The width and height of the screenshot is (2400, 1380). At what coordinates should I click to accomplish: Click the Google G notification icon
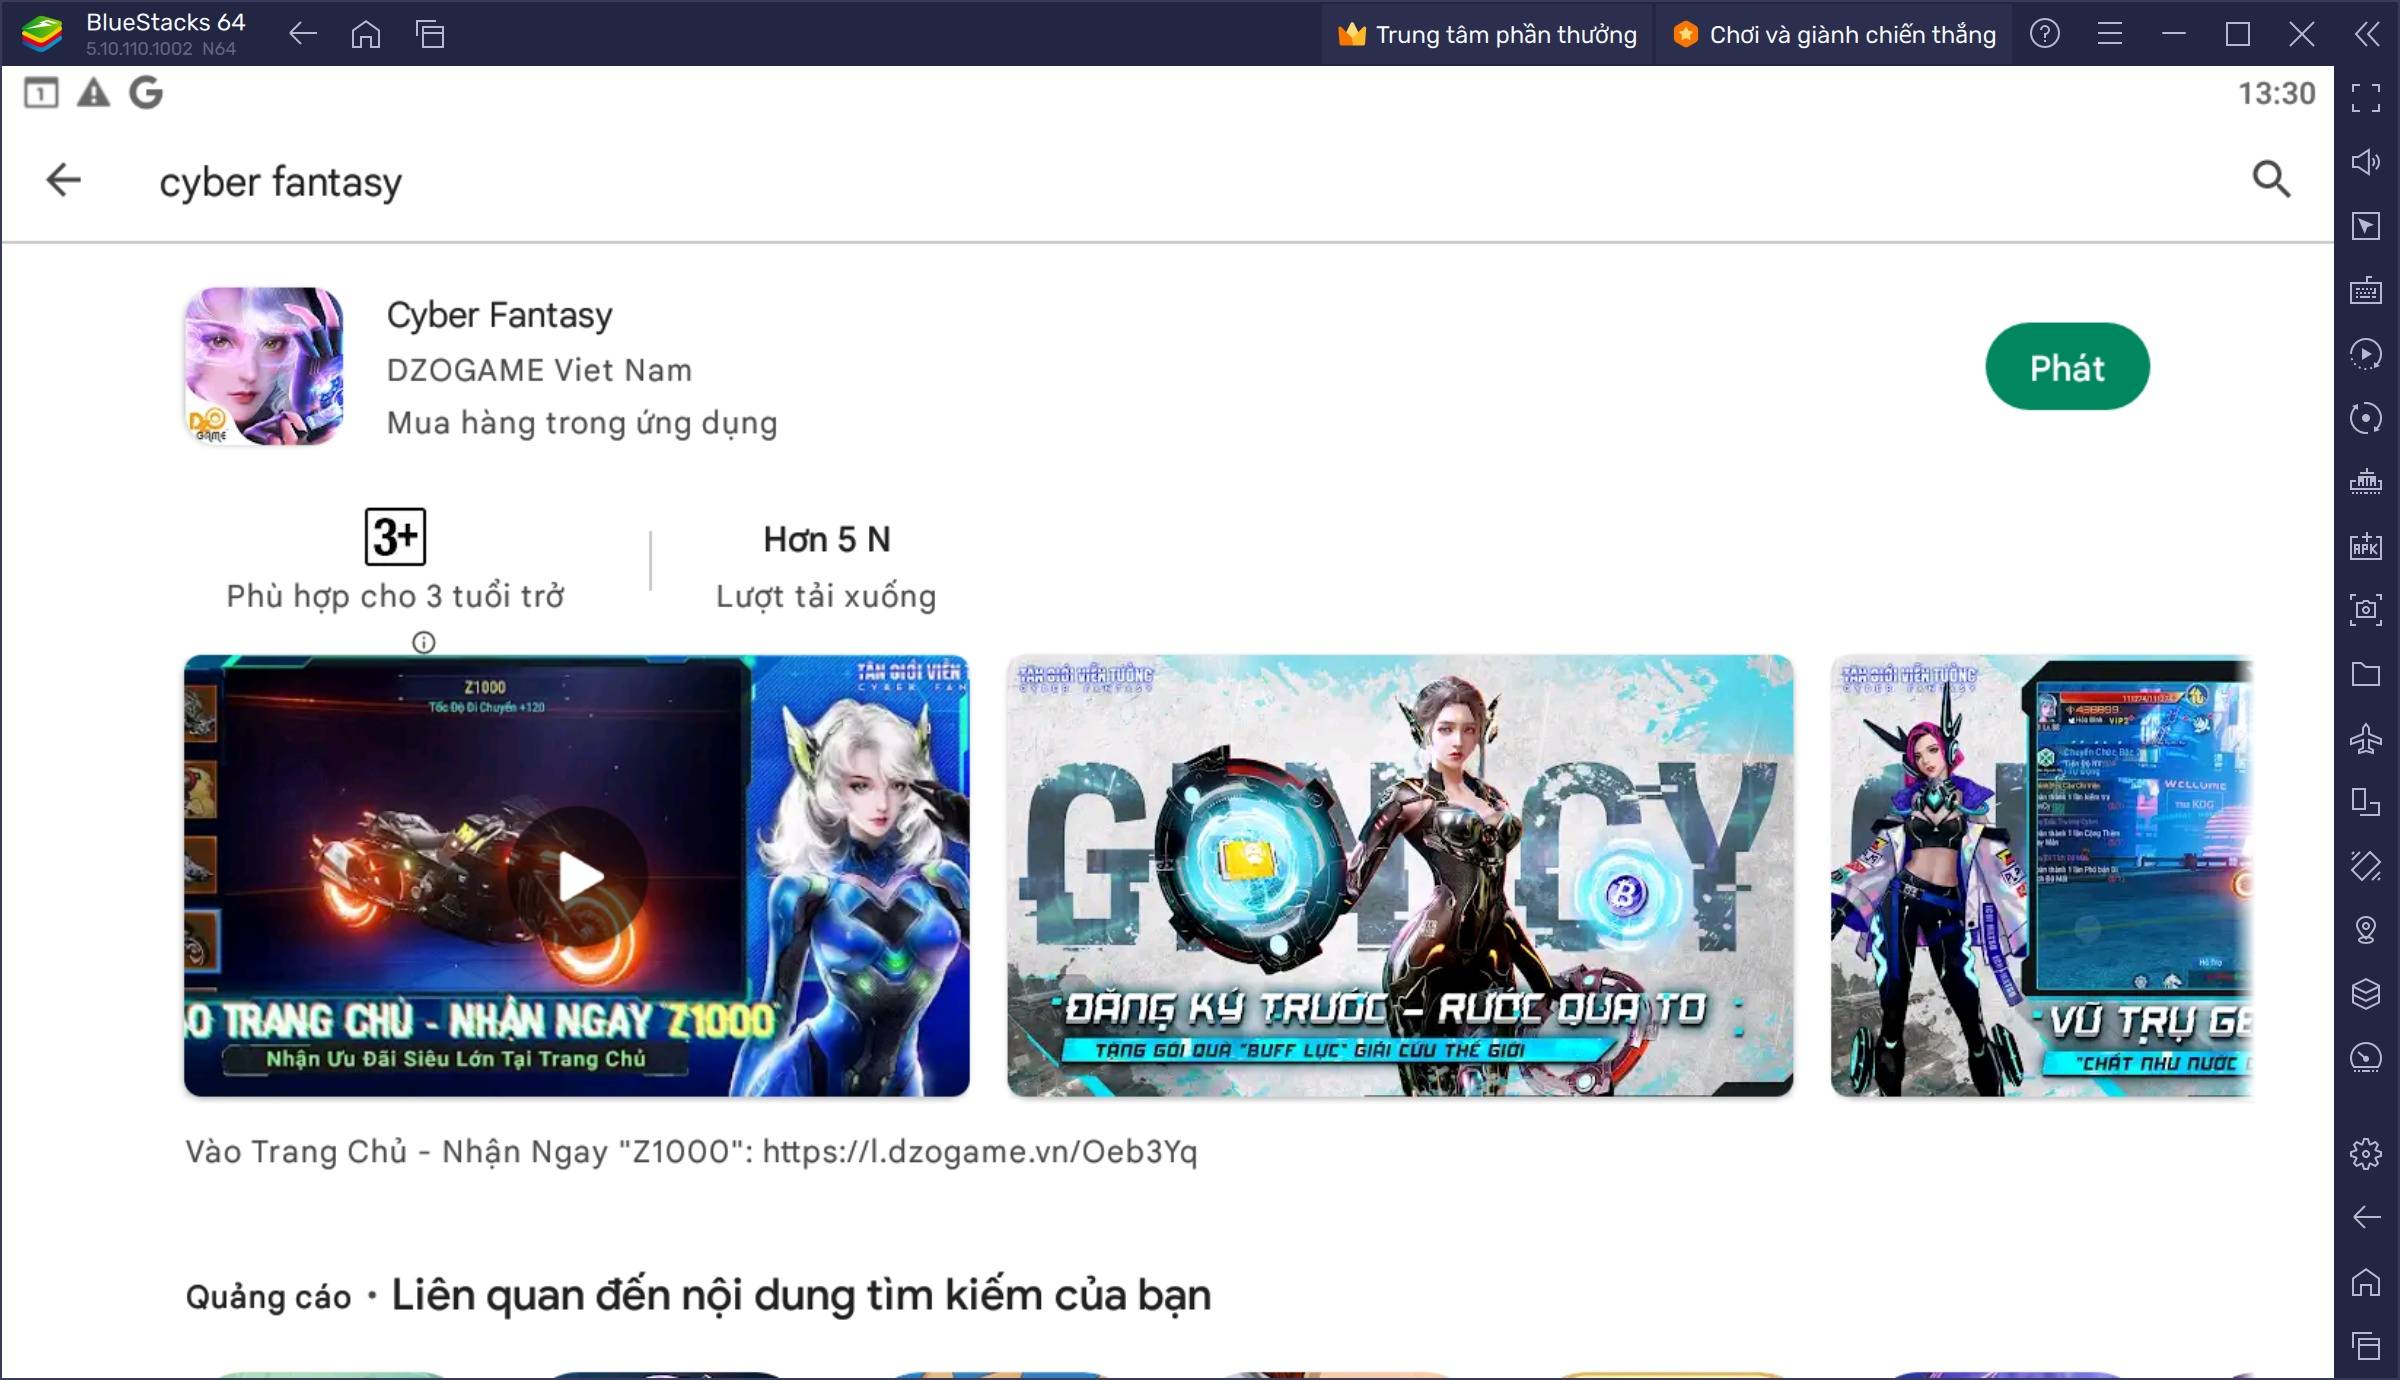[x=146, y=93]
